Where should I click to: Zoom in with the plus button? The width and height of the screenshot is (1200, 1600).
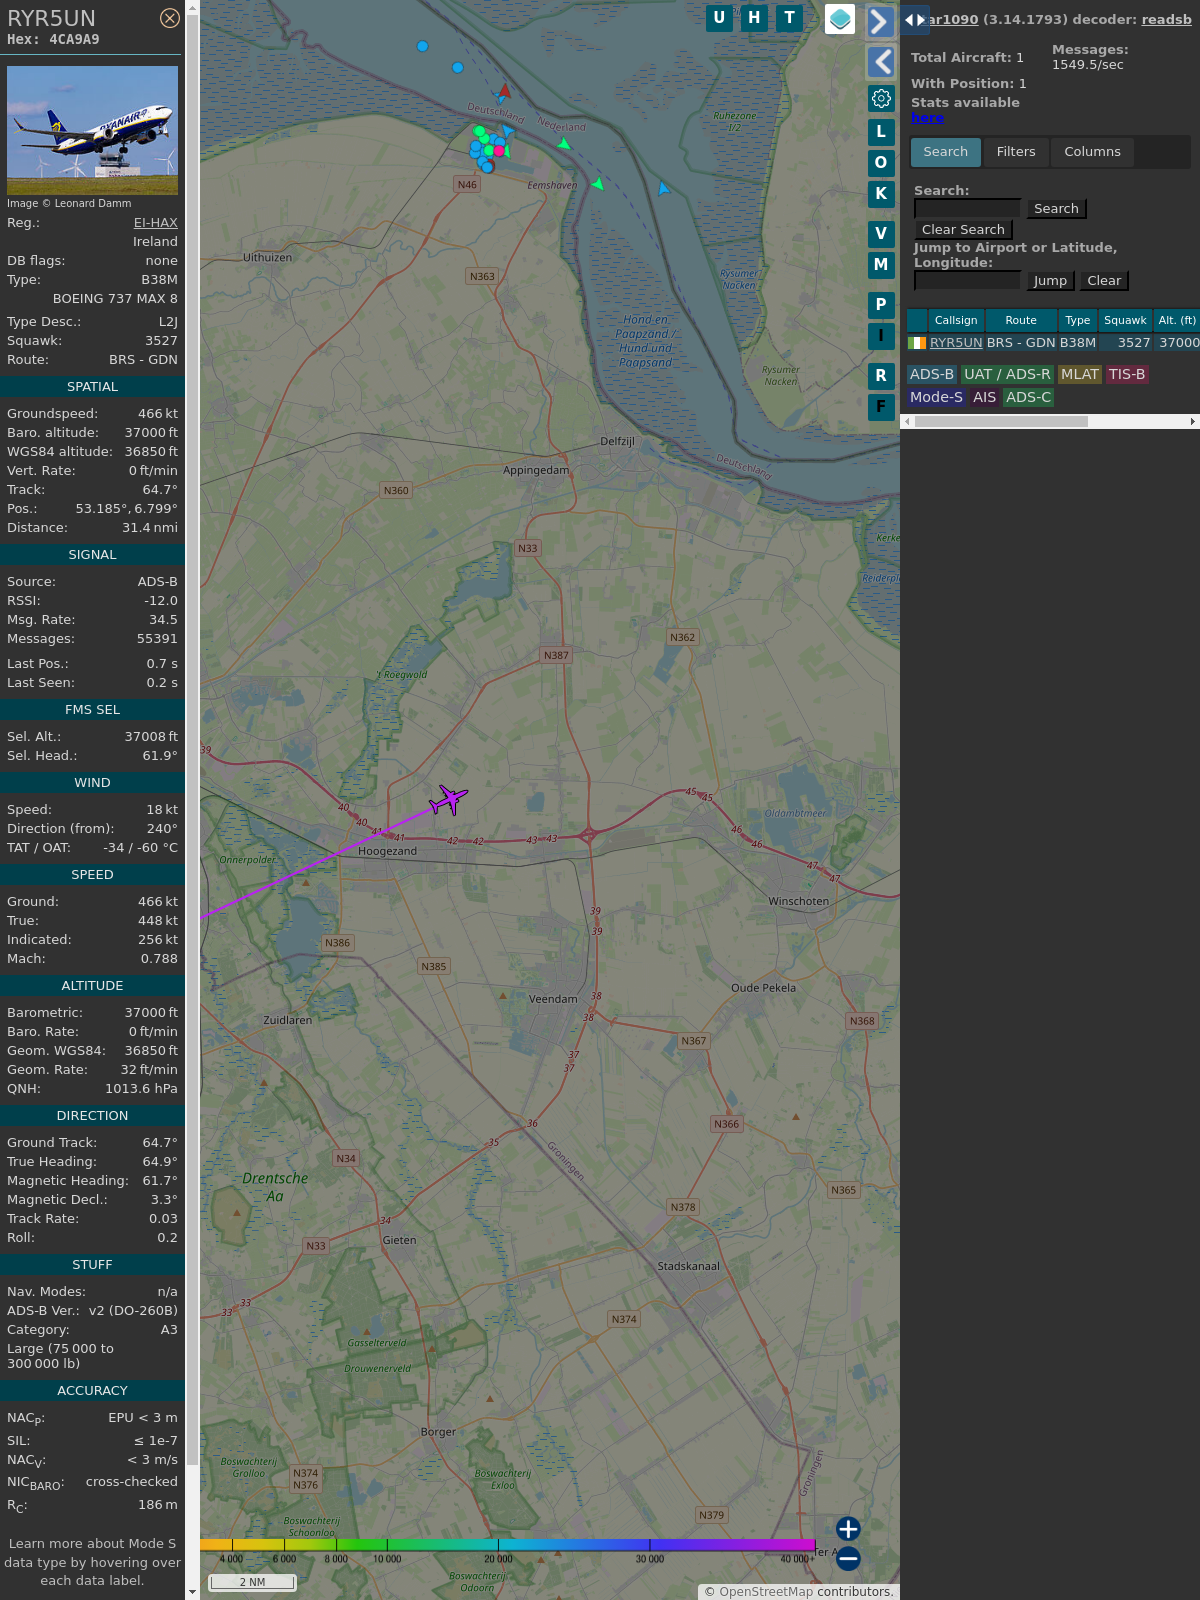(x=848, y=1529)
